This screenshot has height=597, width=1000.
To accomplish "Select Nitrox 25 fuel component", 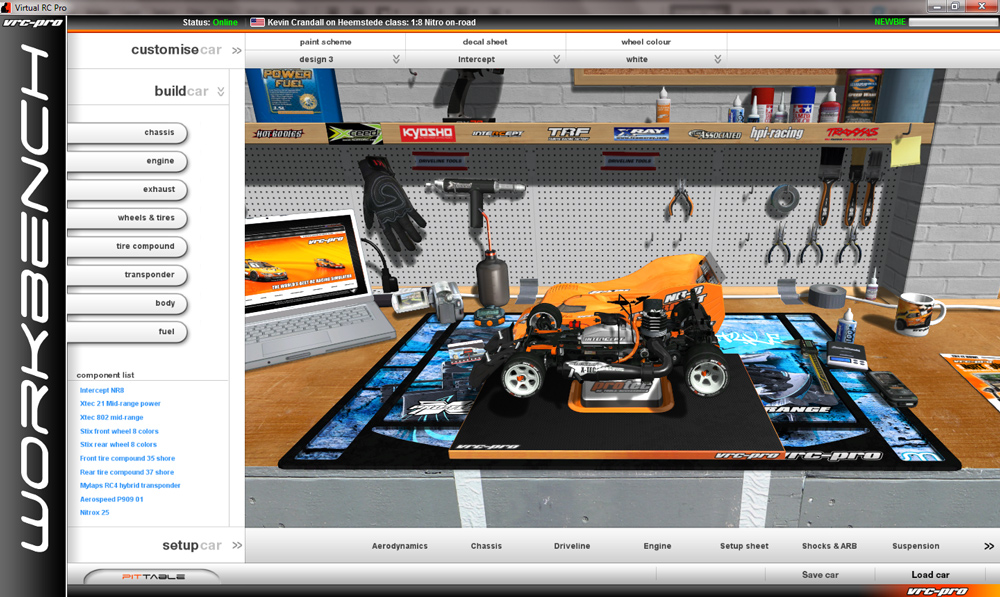I will 94,513.
